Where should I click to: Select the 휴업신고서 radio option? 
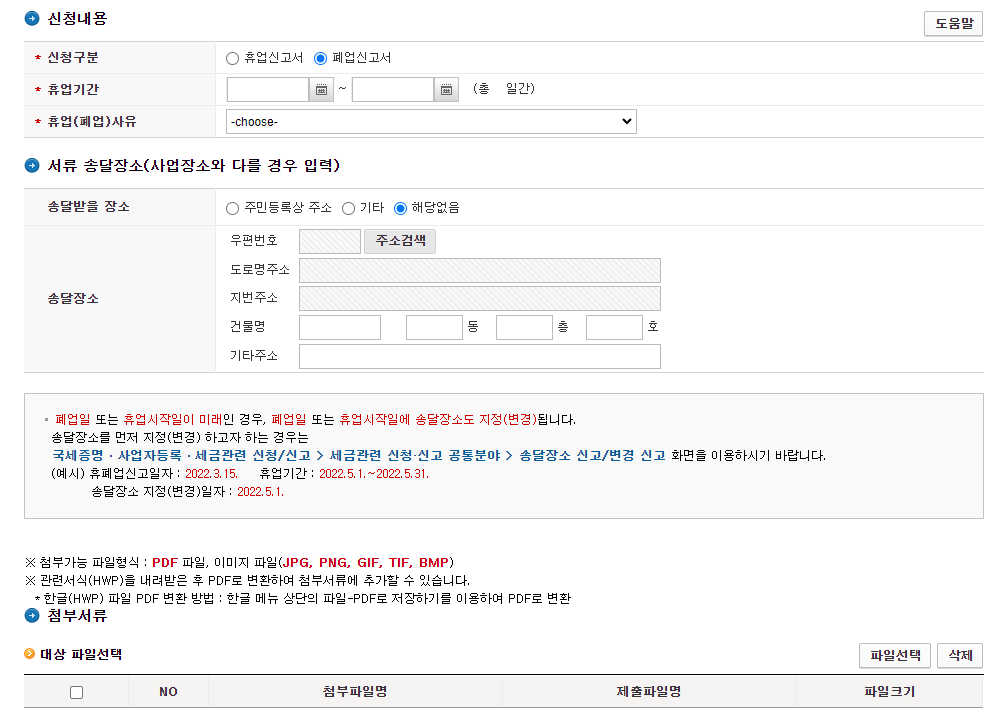point(230,57)
